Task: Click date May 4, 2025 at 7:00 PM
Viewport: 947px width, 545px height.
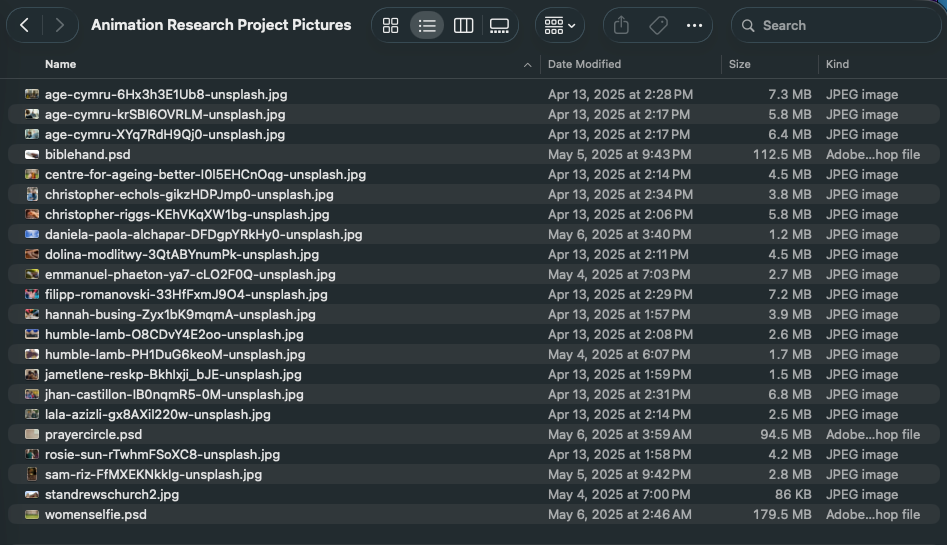Action: click(619, 494)
